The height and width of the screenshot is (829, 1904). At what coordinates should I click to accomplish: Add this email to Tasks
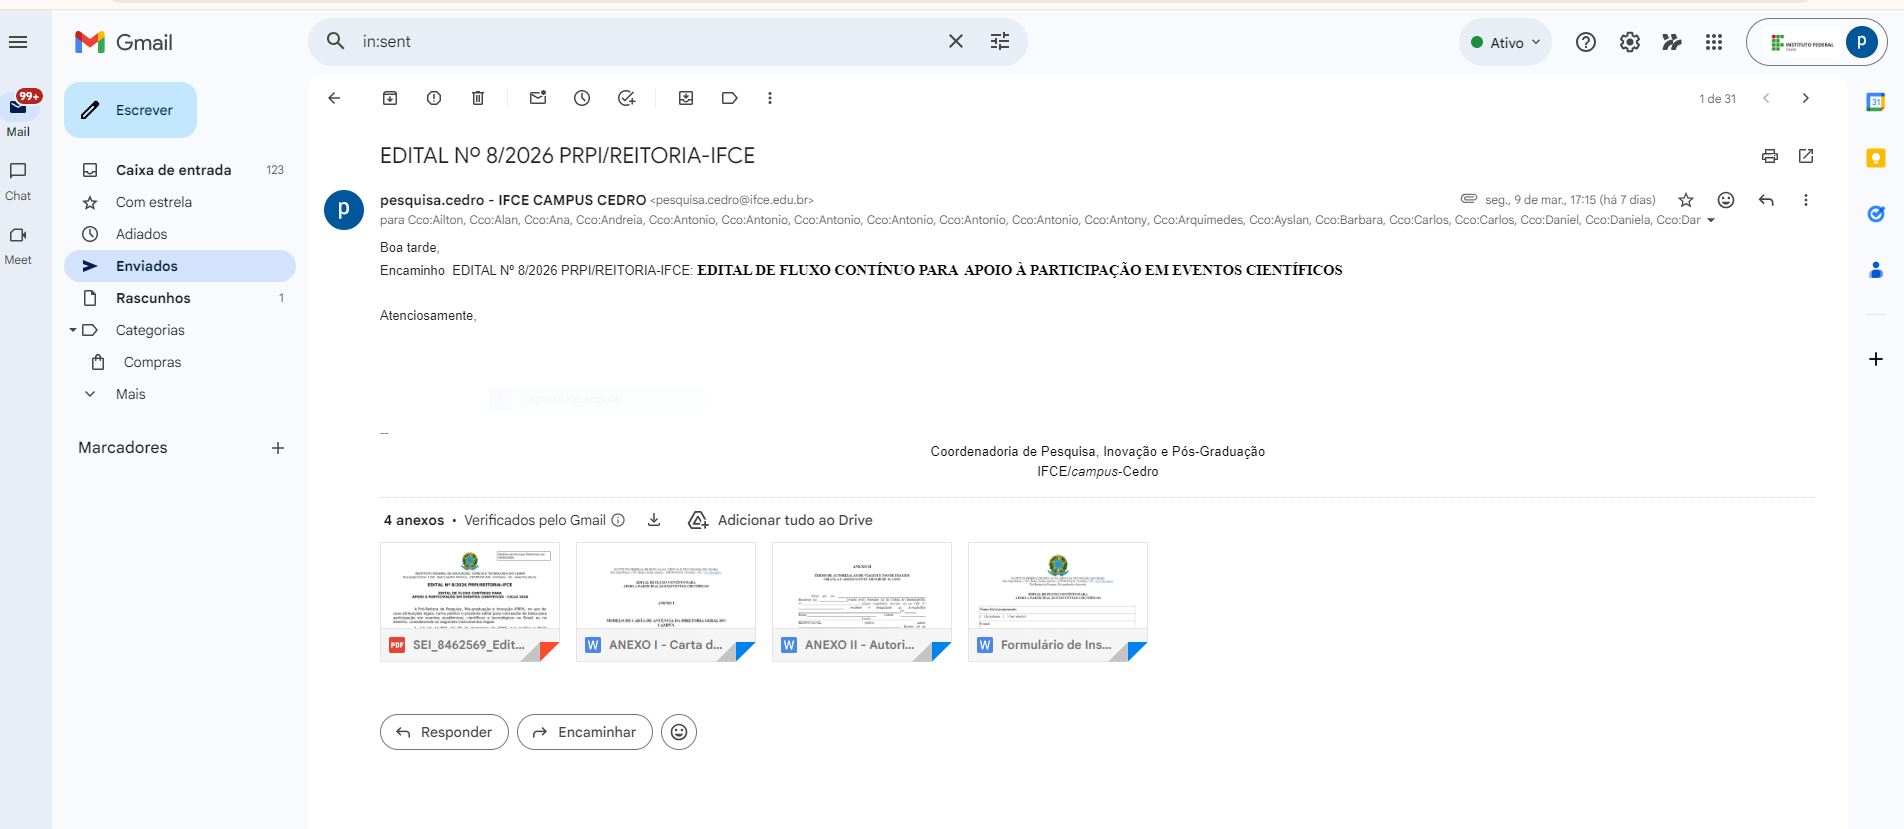(x=626, y=98)
